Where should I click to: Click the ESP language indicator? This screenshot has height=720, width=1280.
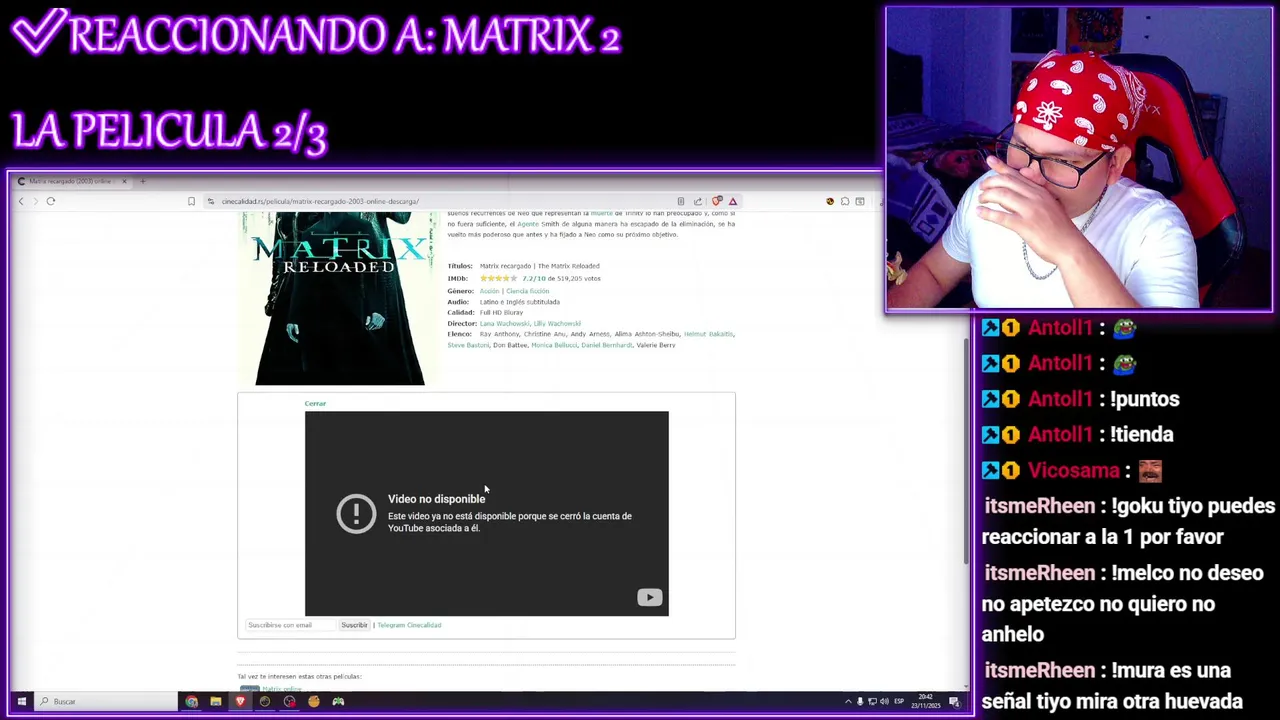pyautogui.click(x=899, y=702)
